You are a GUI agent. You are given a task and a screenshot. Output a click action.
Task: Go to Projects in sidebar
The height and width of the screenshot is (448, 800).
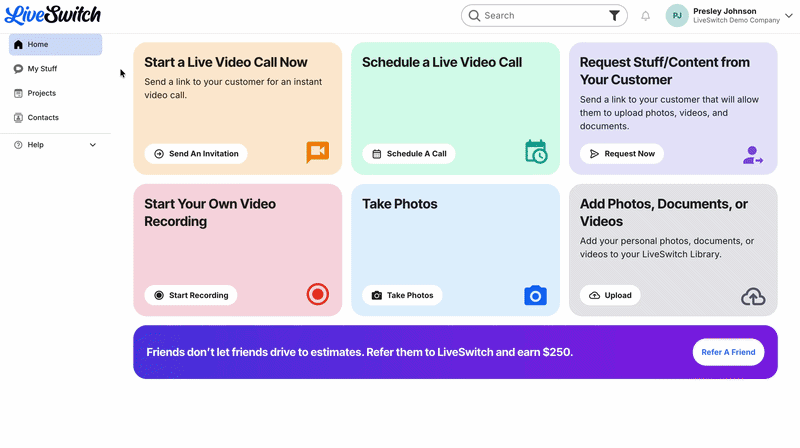[x=41, y=93]
